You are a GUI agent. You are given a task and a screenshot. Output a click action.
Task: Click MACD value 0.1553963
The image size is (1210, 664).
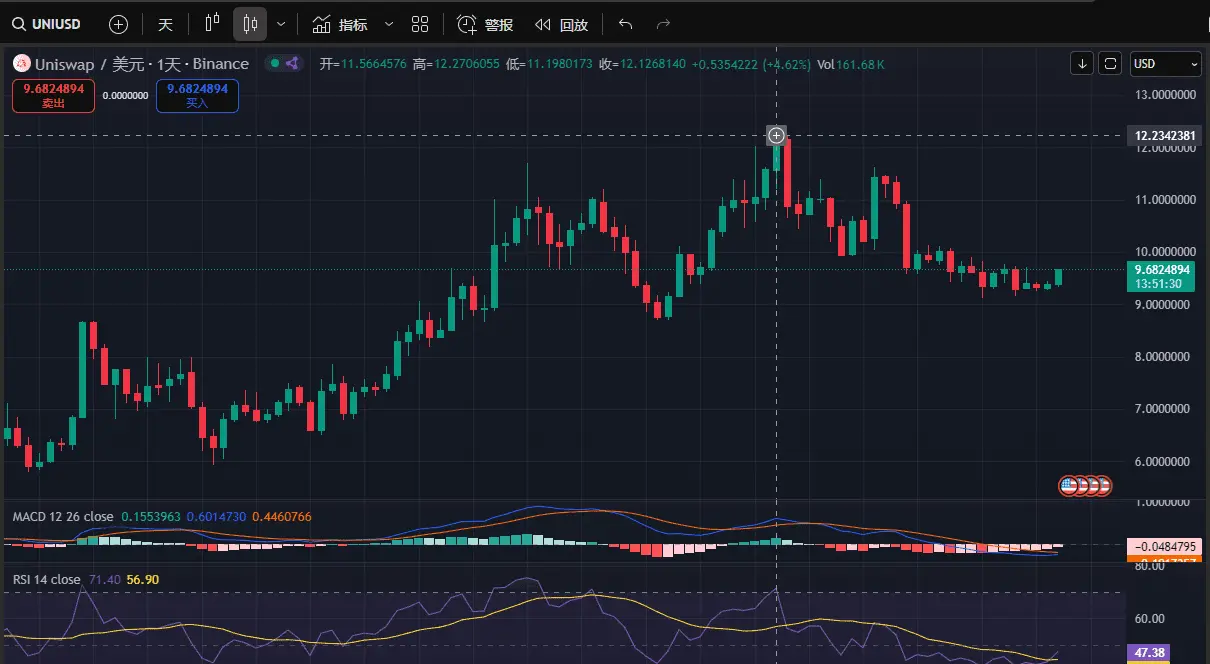[x=151, y=517]
